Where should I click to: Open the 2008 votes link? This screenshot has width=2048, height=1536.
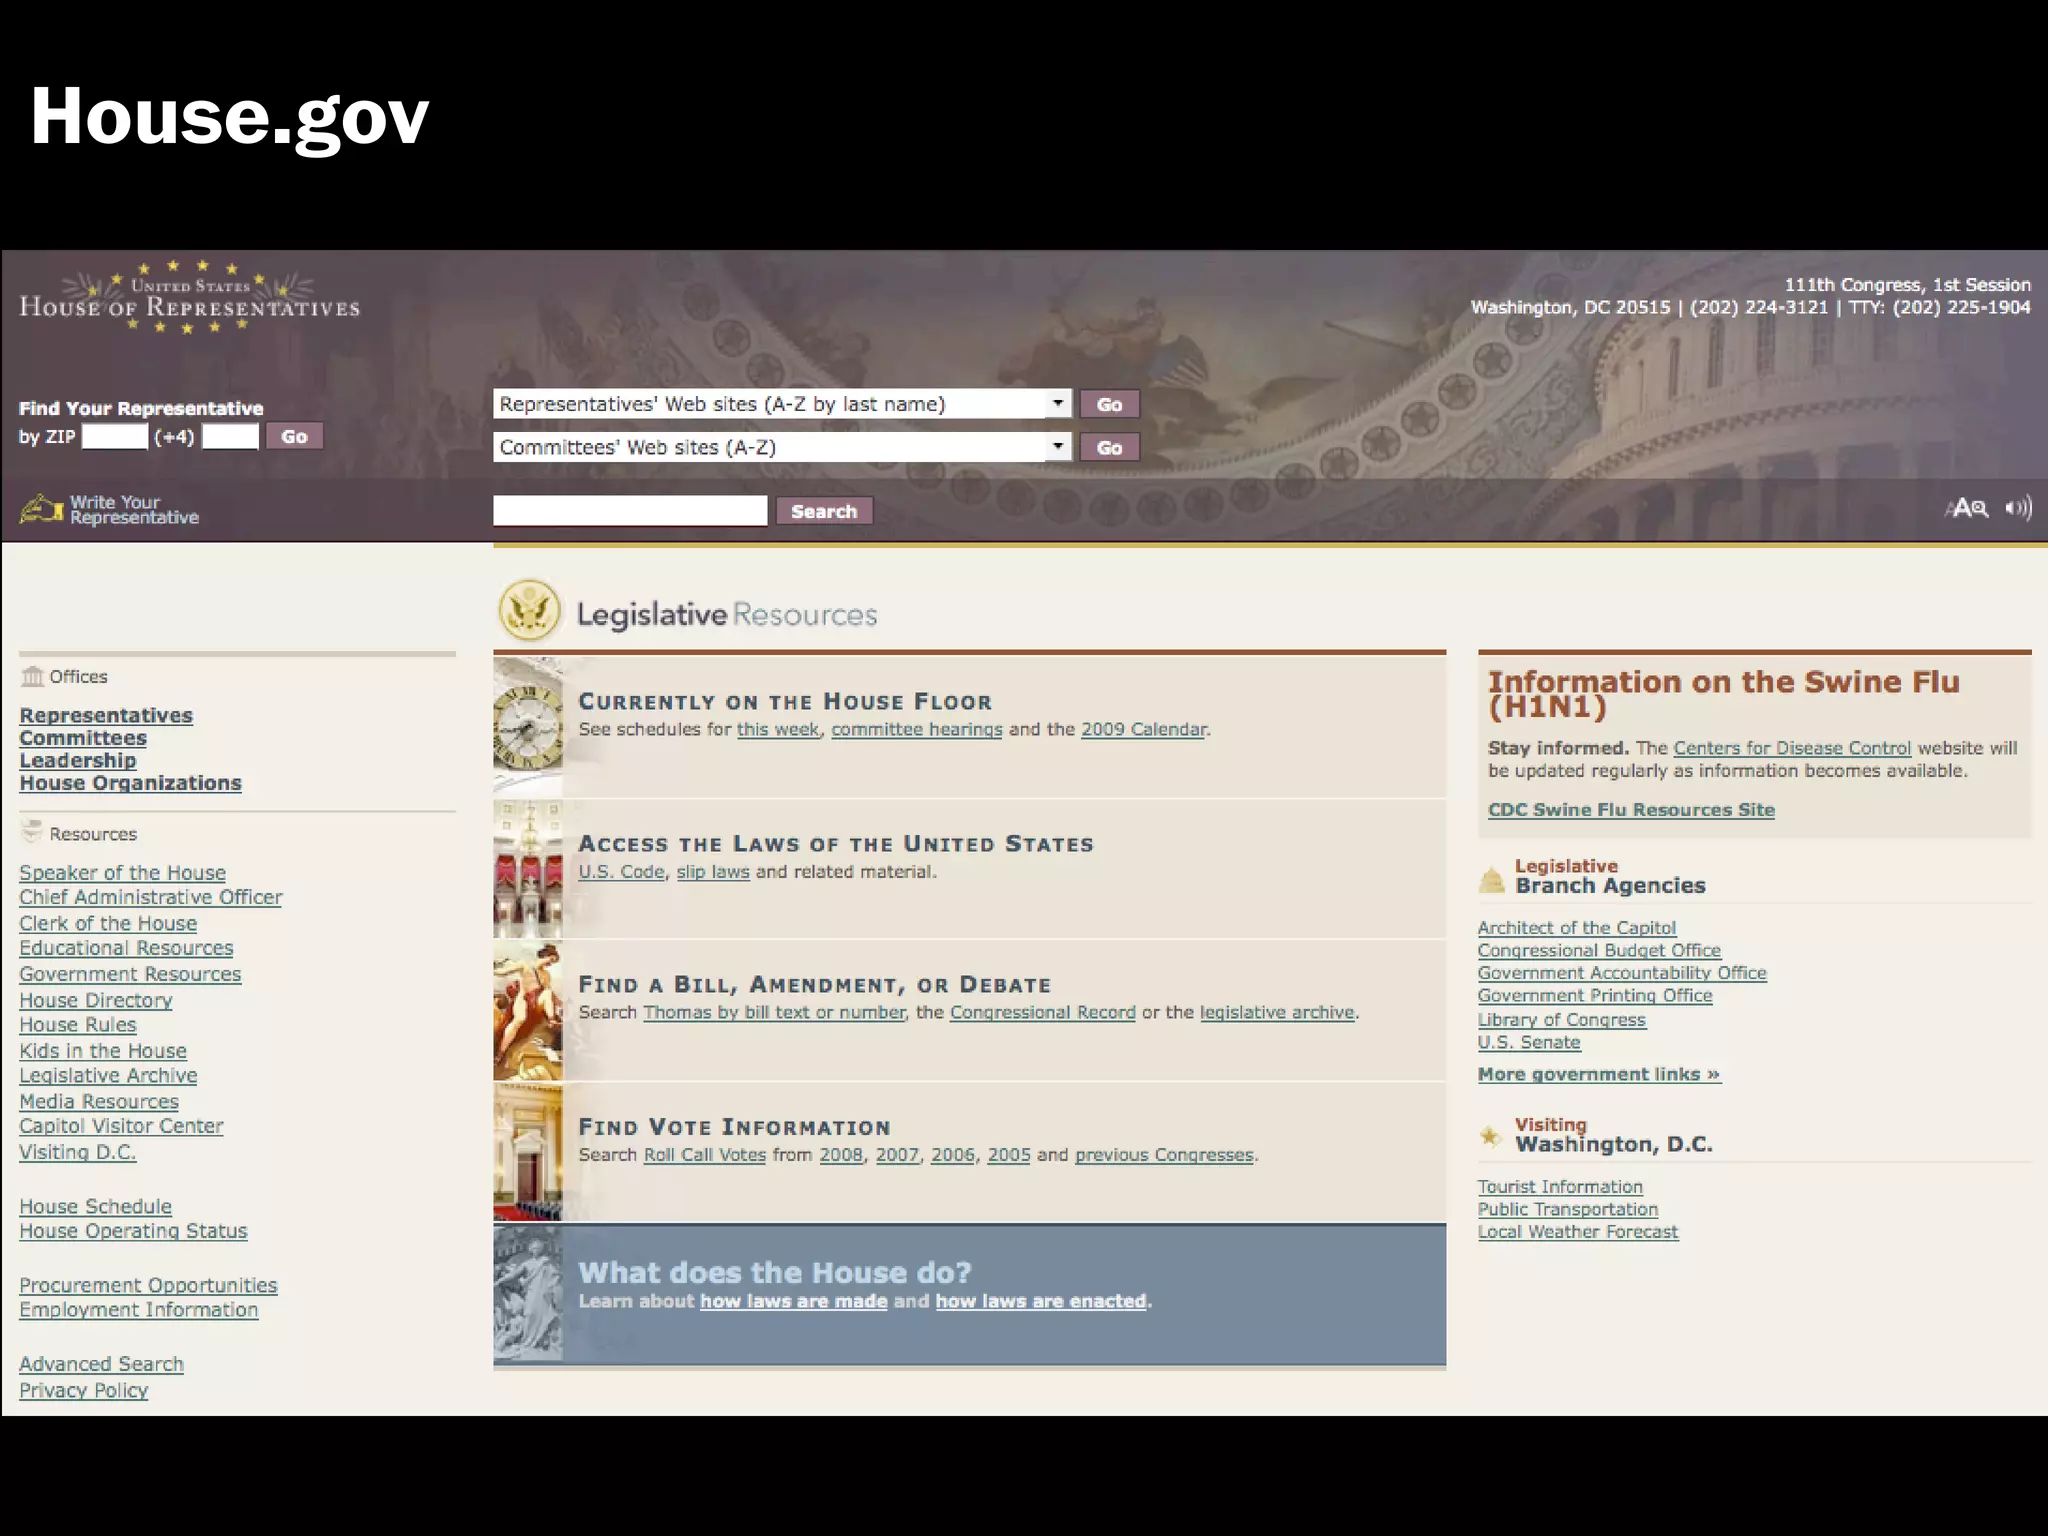[x=841, y=1154]
